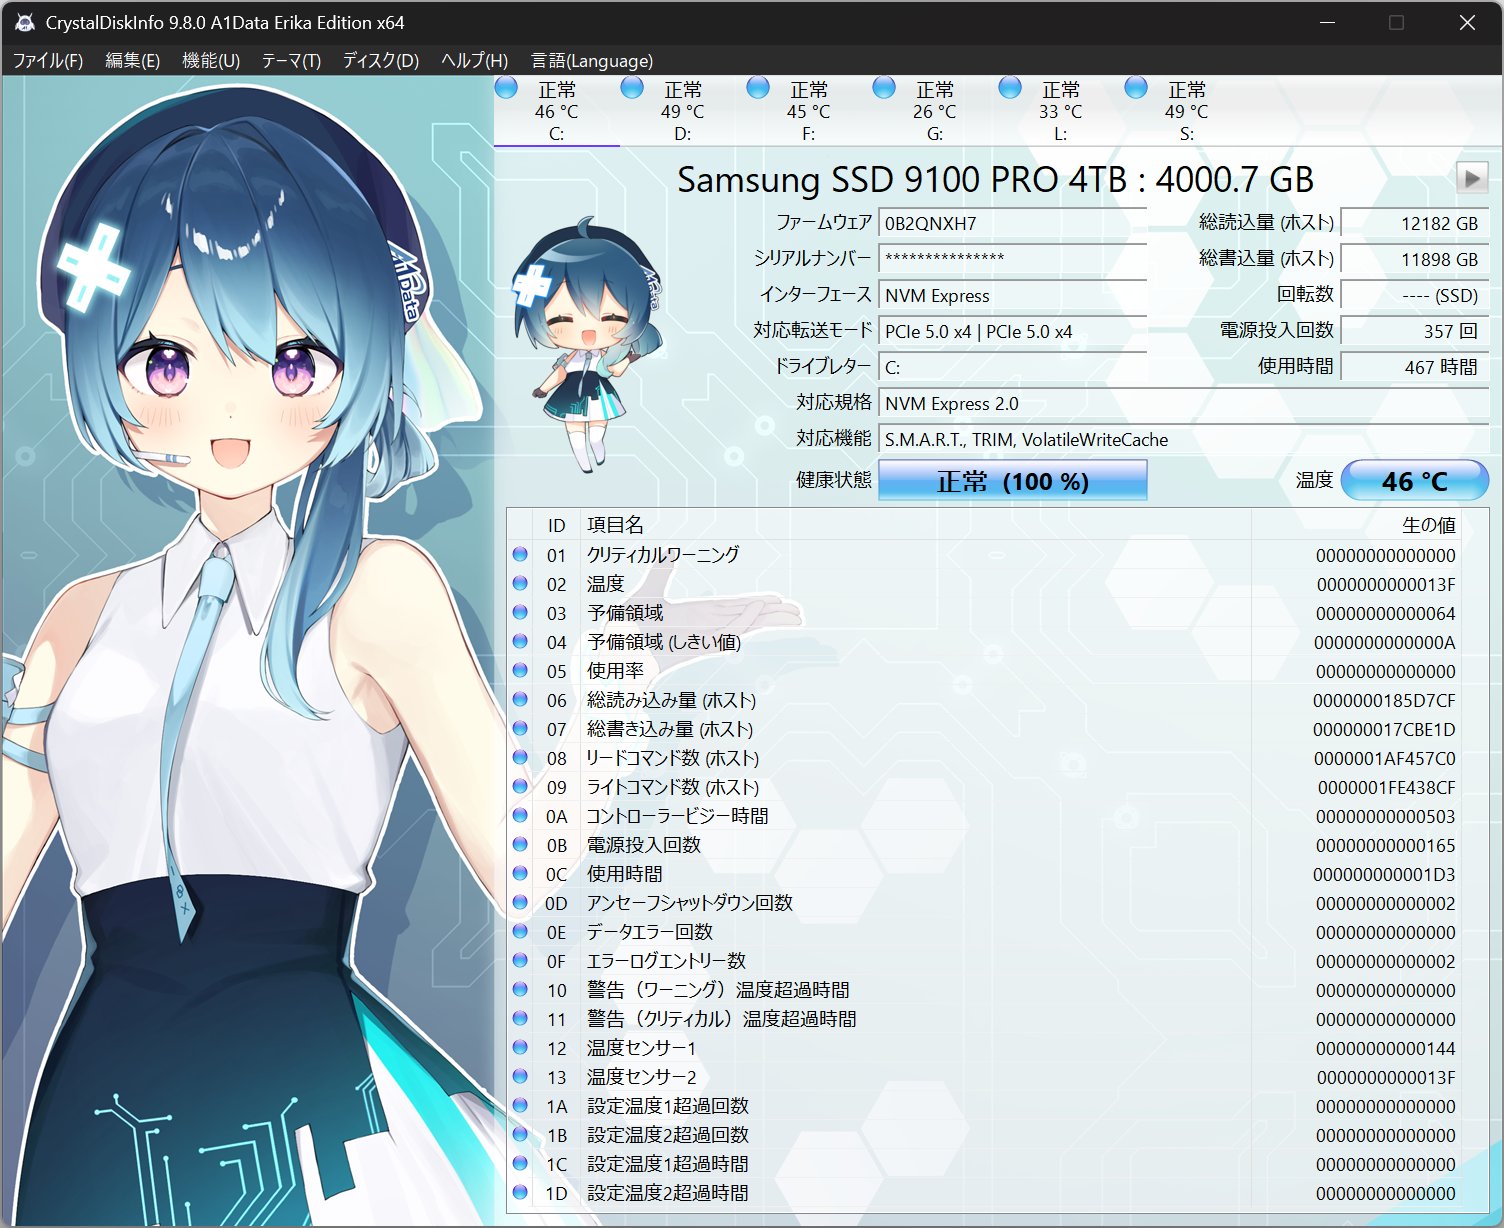The image size is (1504, 1228).
Task: Select the F: drive status orb
Action: tap(758, 88)
